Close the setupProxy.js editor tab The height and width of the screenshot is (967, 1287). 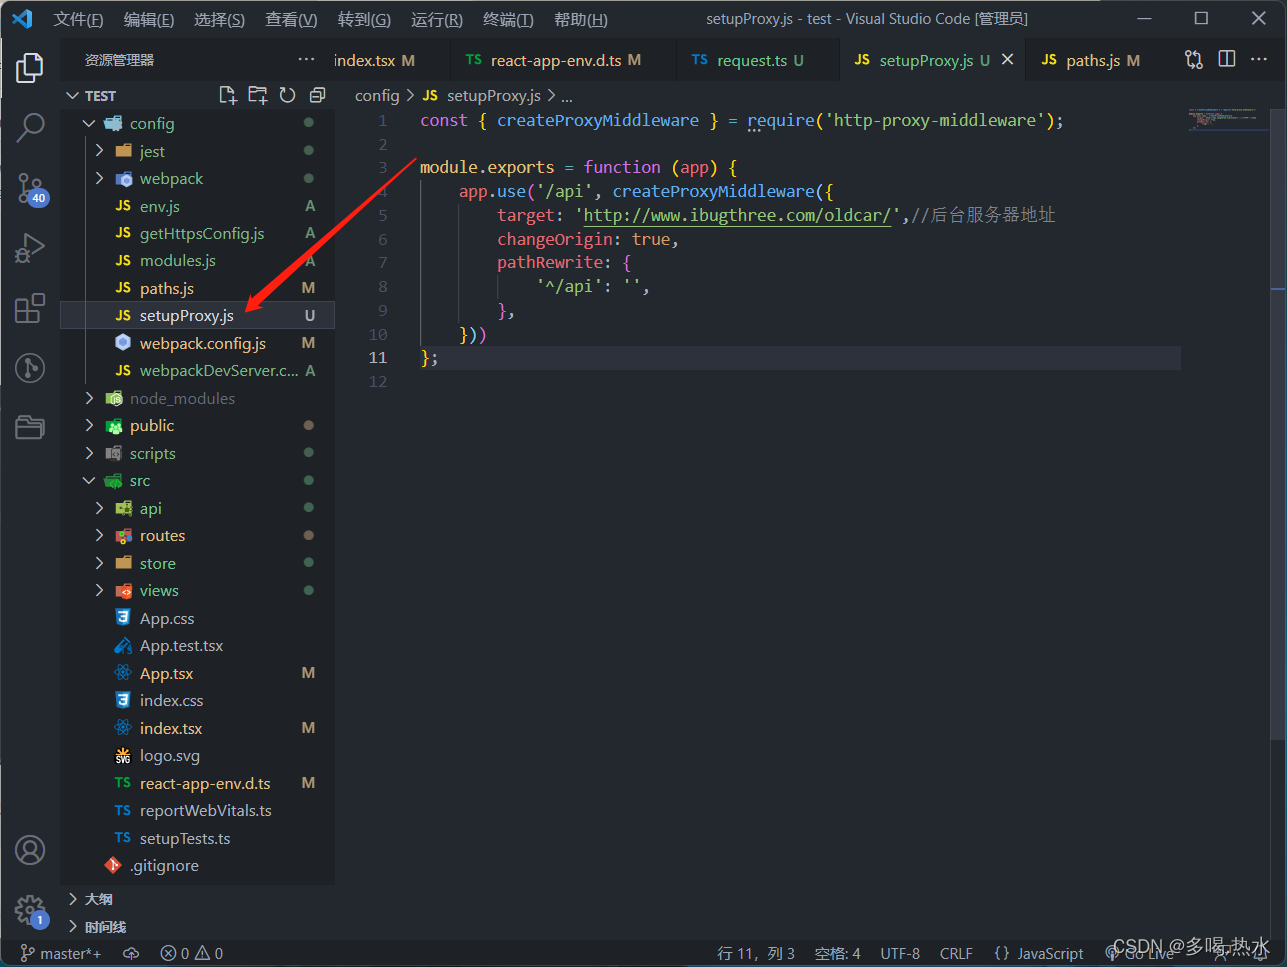(x=1007, y=60)
